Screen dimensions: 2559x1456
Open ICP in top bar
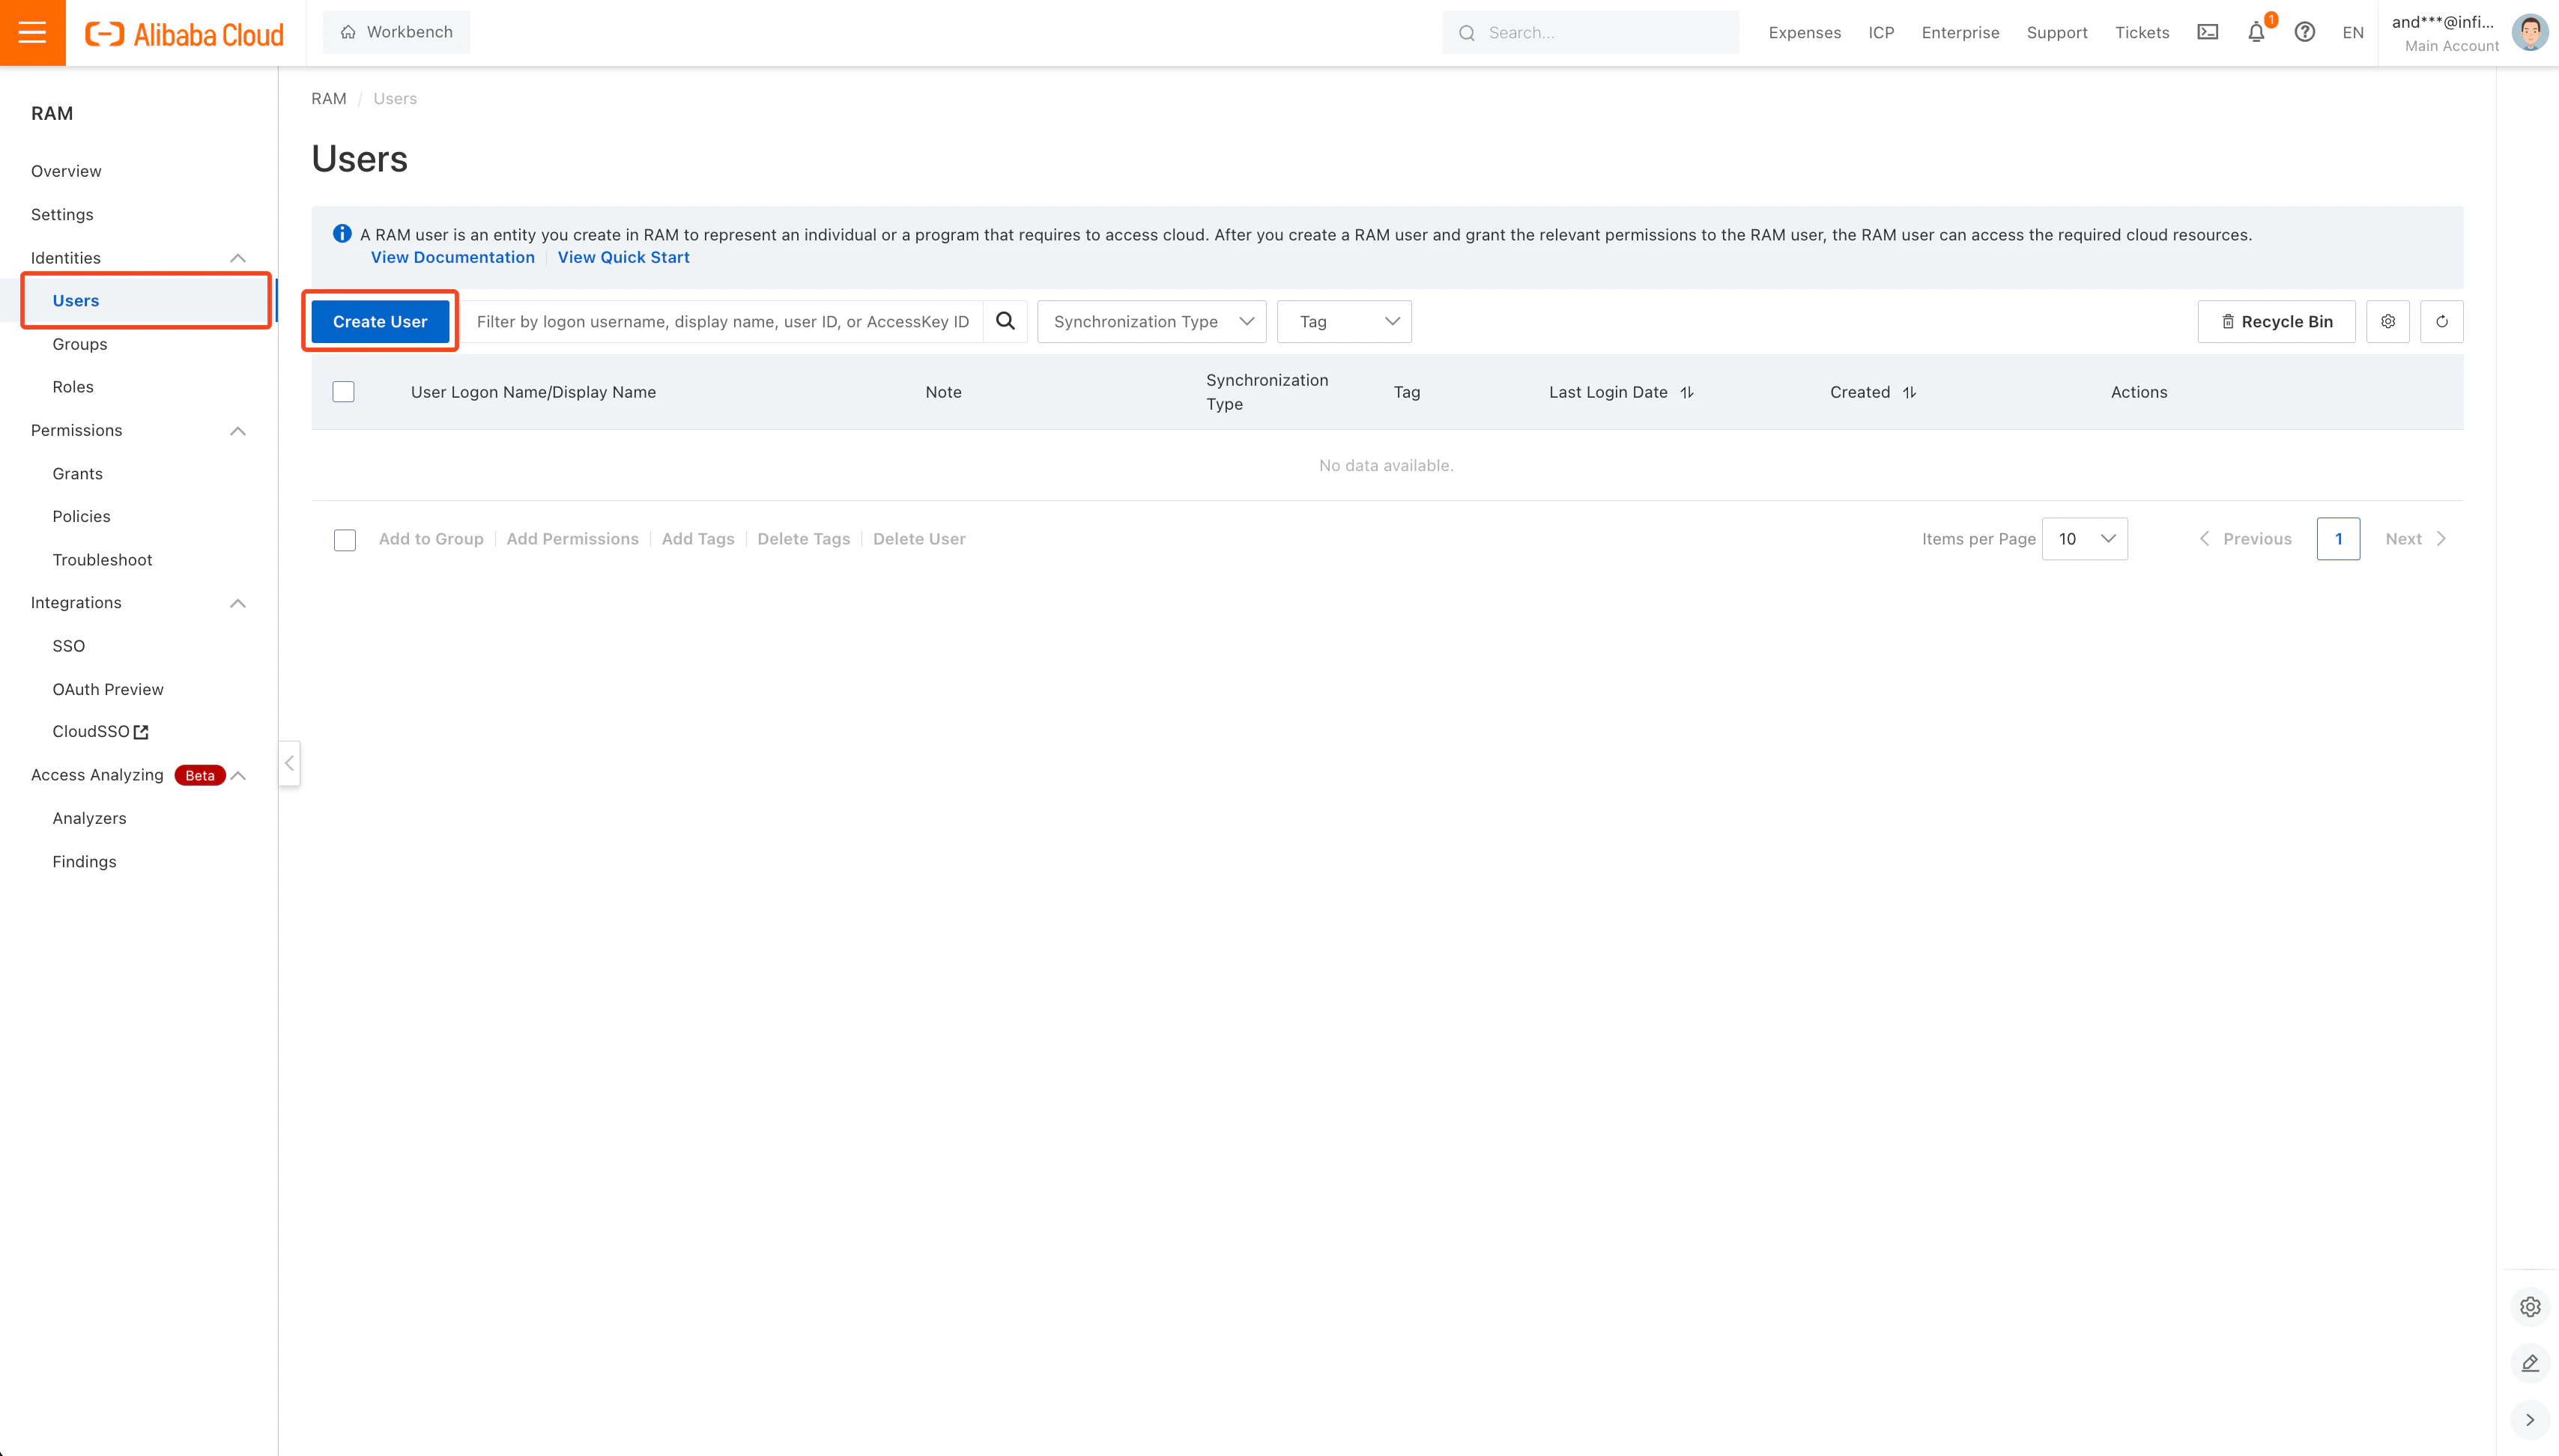pos(1881,33)
